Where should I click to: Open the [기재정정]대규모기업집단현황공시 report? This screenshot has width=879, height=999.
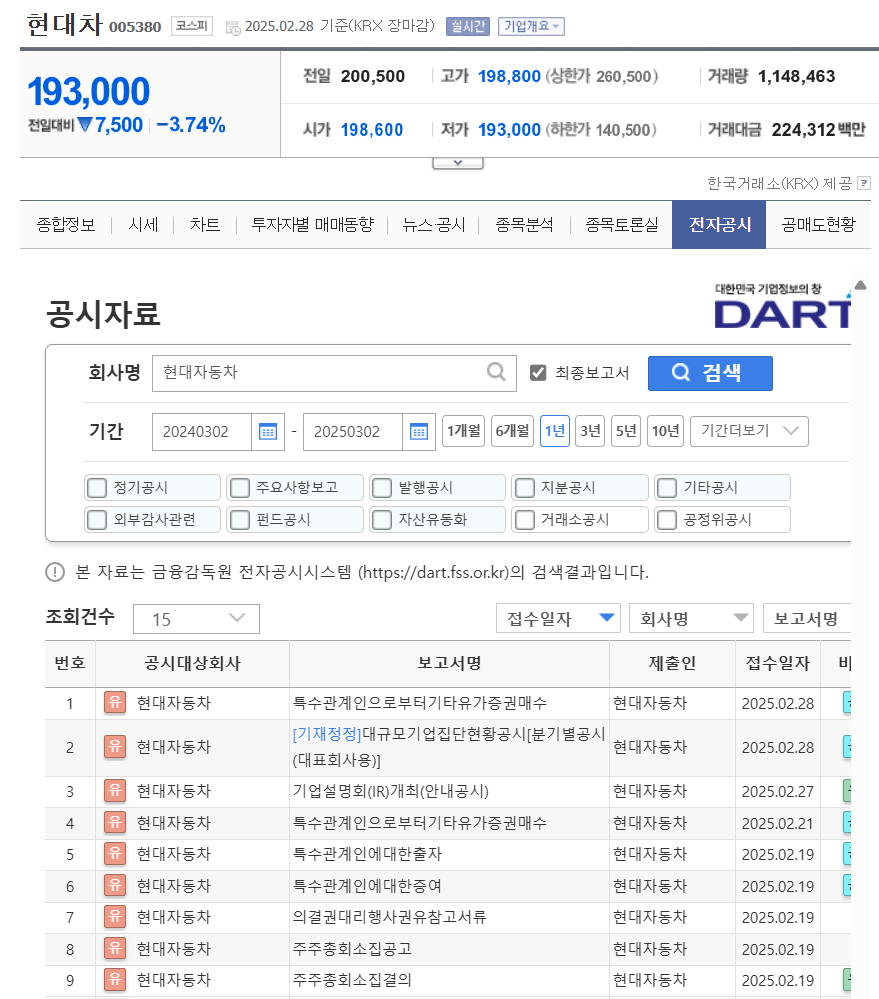[x=448, y=747]
